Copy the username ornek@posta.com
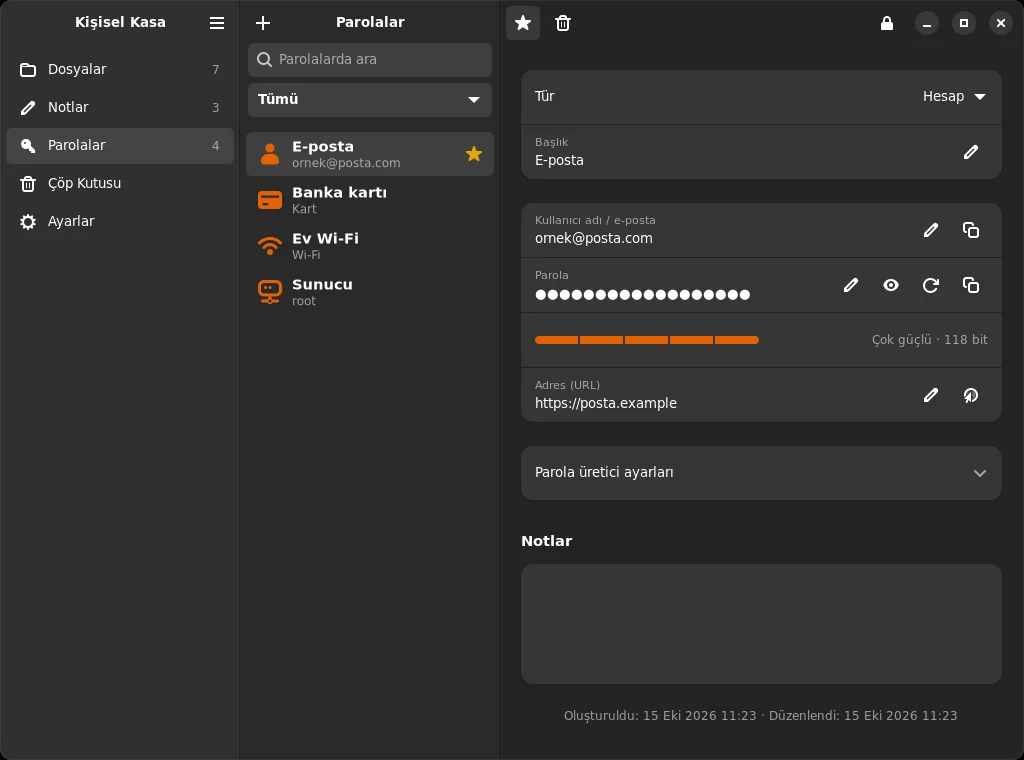 (970, 230)
